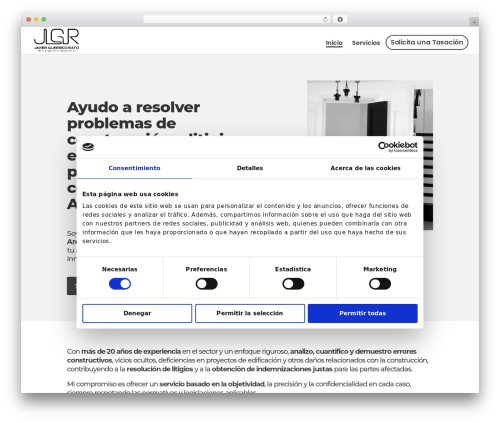Open the Detalles tab
Screen dimensions: 500x423
point(250,168)
